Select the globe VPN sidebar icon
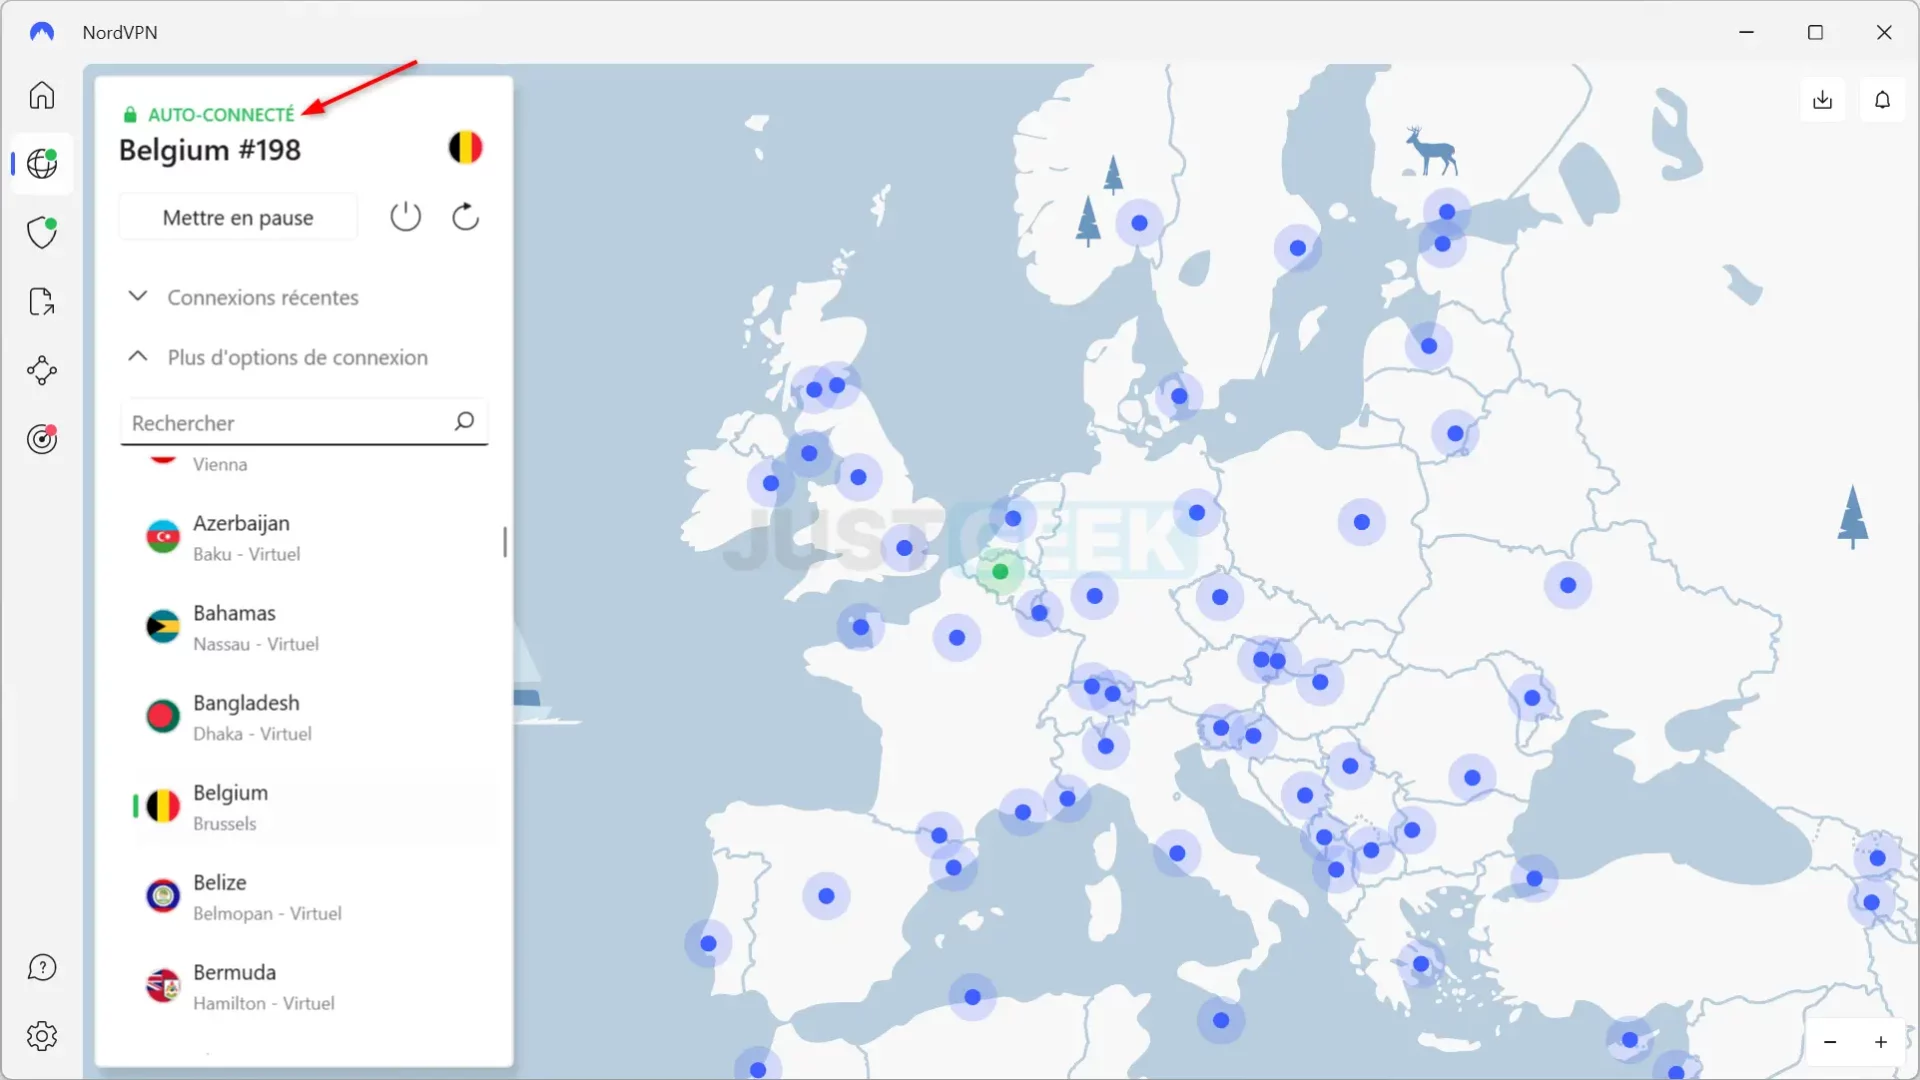Image resolution: width=1920 pixels, height=1080 pixels. point(42,163)
